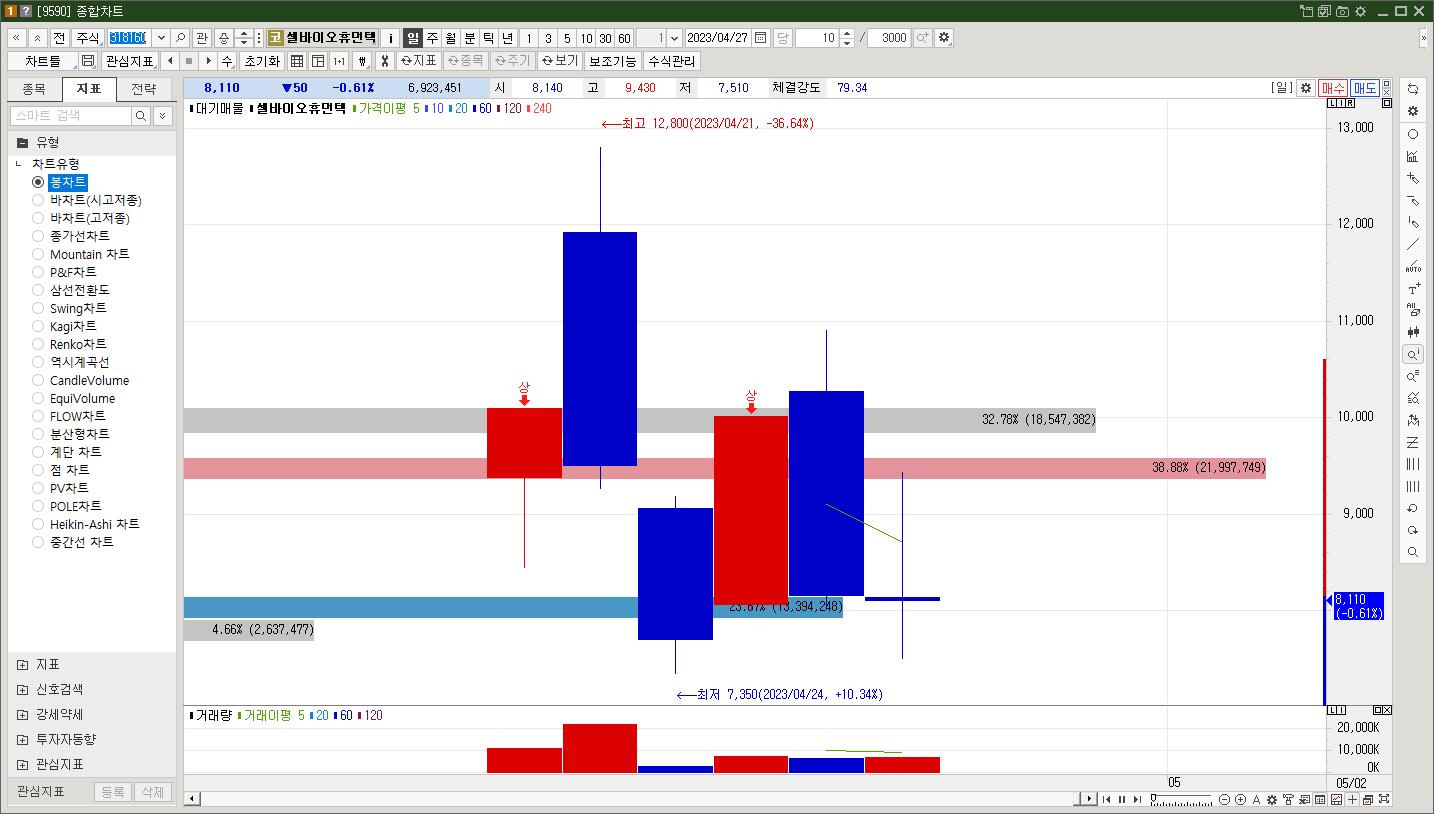Click the refresh sync icon atop right toolbar
This screenshot has height=814, width=1434.
[x=1413, y=89]
